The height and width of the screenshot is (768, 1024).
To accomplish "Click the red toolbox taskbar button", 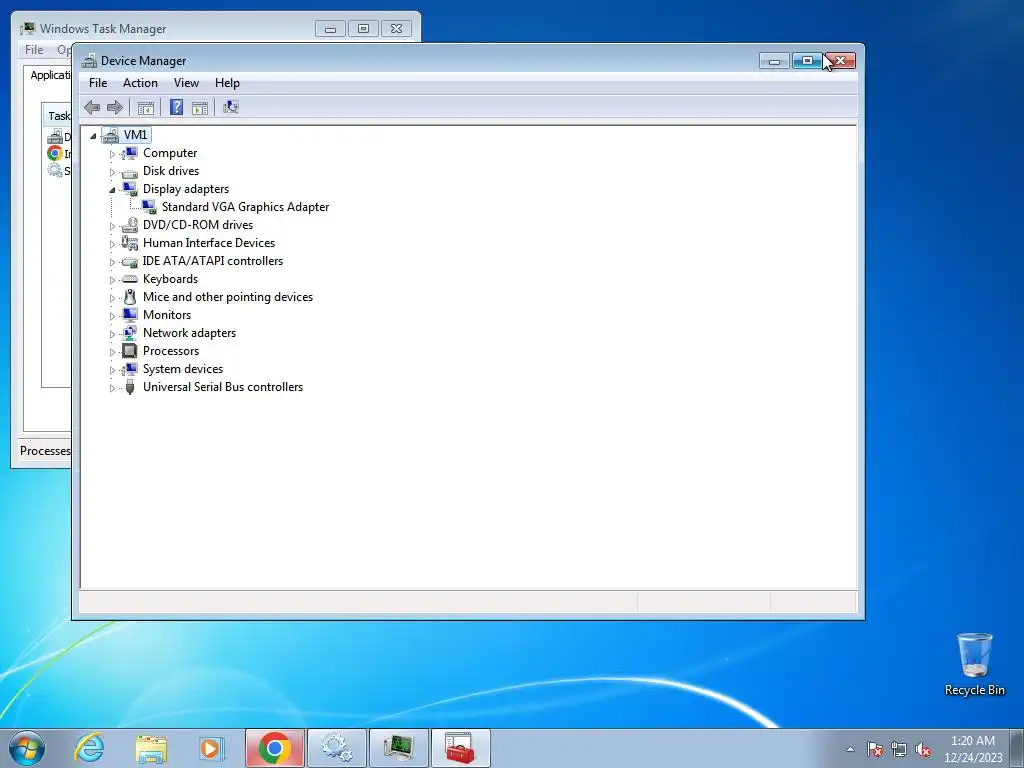I will 460,748.
